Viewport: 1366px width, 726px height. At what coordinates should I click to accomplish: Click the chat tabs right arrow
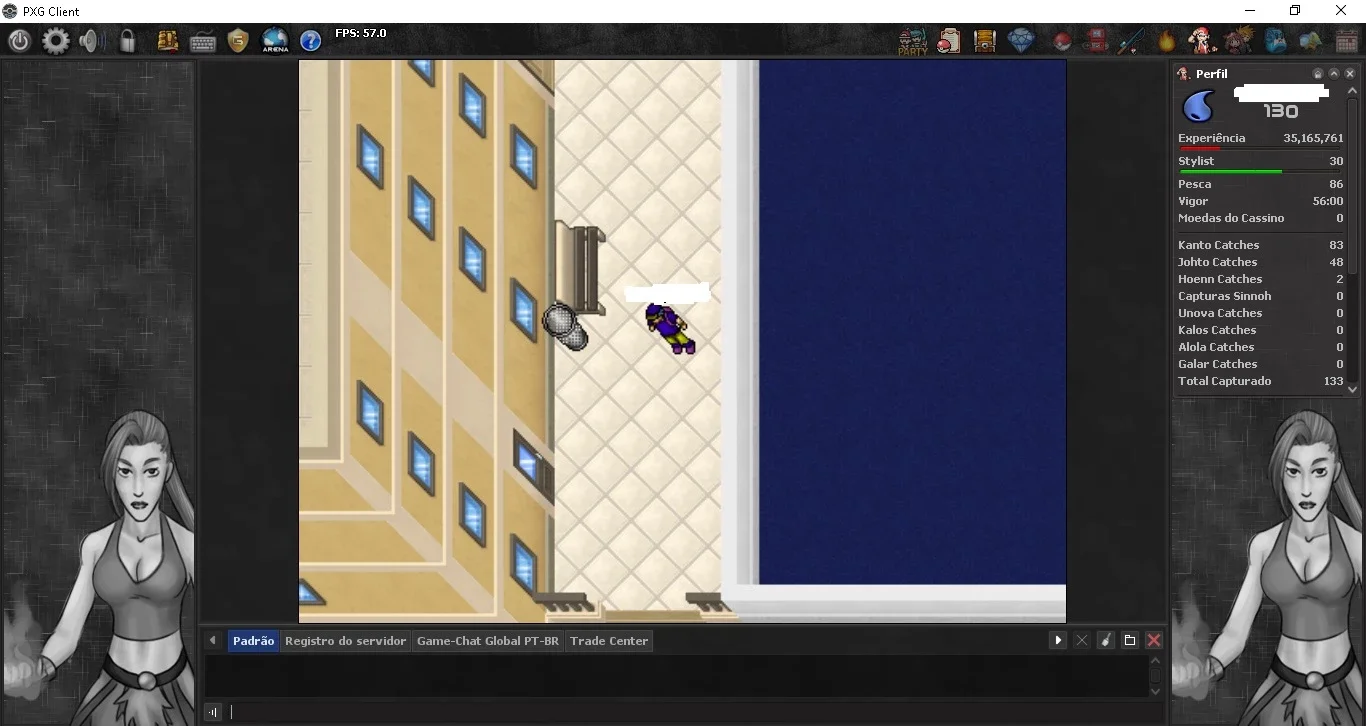pos(1058,640)
